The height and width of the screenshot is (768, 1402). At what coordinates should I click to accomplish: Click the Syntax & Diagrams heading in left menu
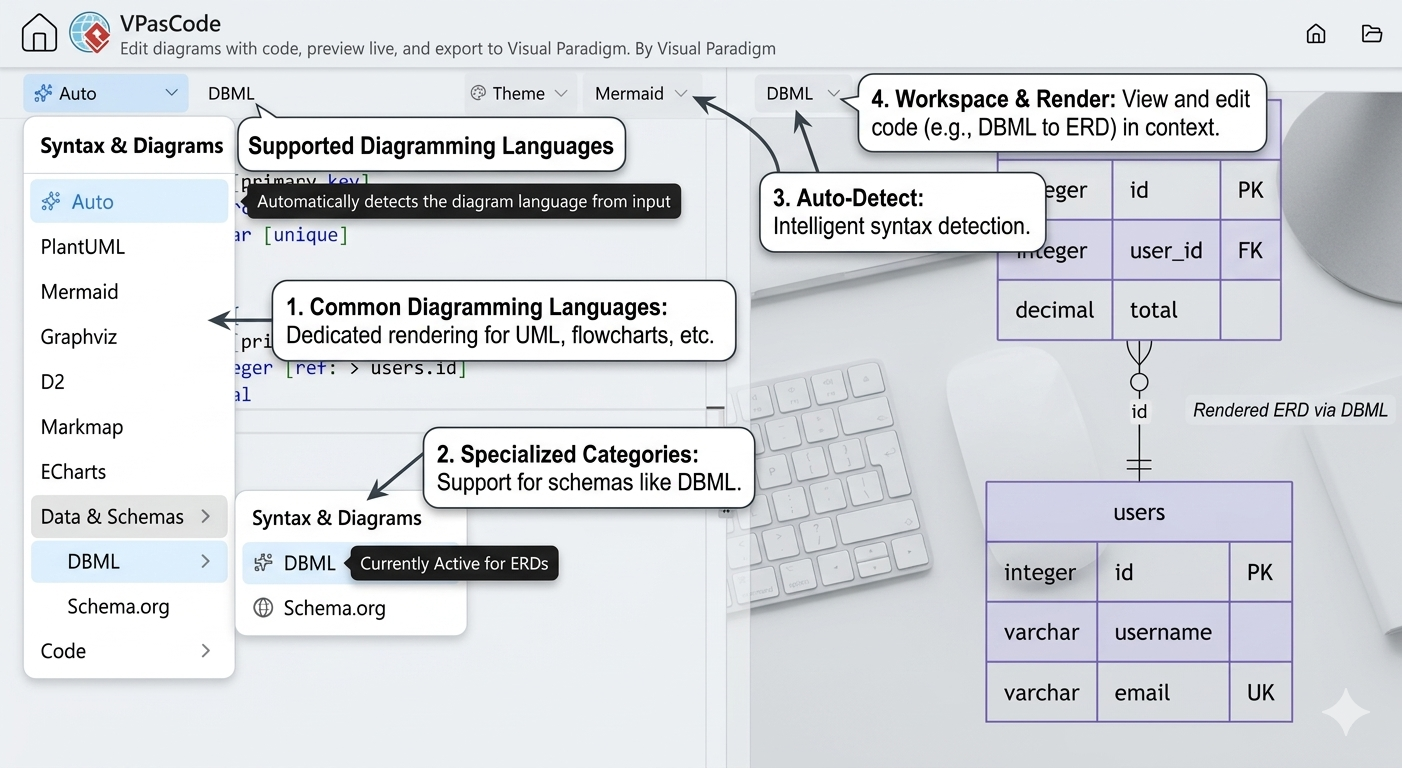pyautogui.click(x=132, y=146)
